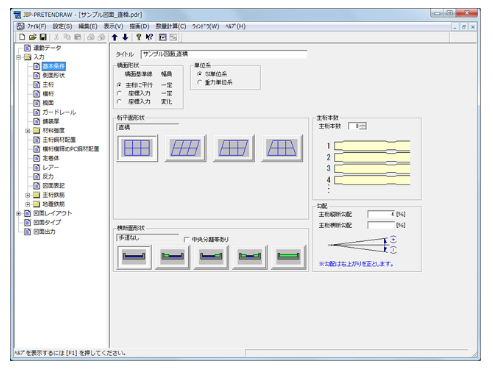Open a file with the folder toolbar icon
493x373 pixels.
click(x=32, y=37)
